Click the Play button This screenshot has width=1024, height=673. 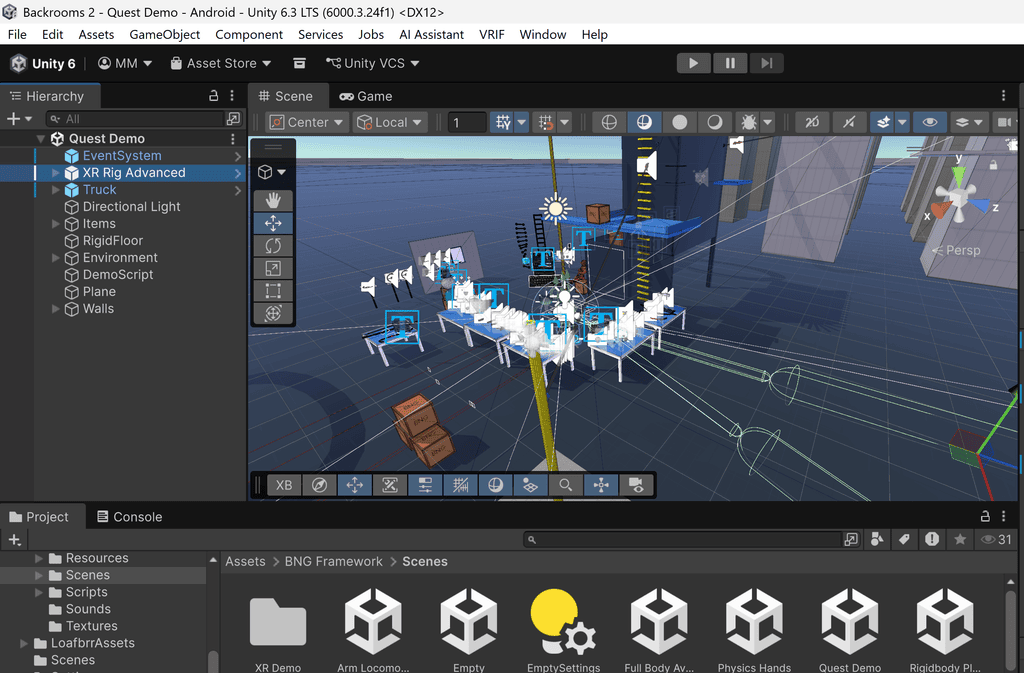click(694, 63)
